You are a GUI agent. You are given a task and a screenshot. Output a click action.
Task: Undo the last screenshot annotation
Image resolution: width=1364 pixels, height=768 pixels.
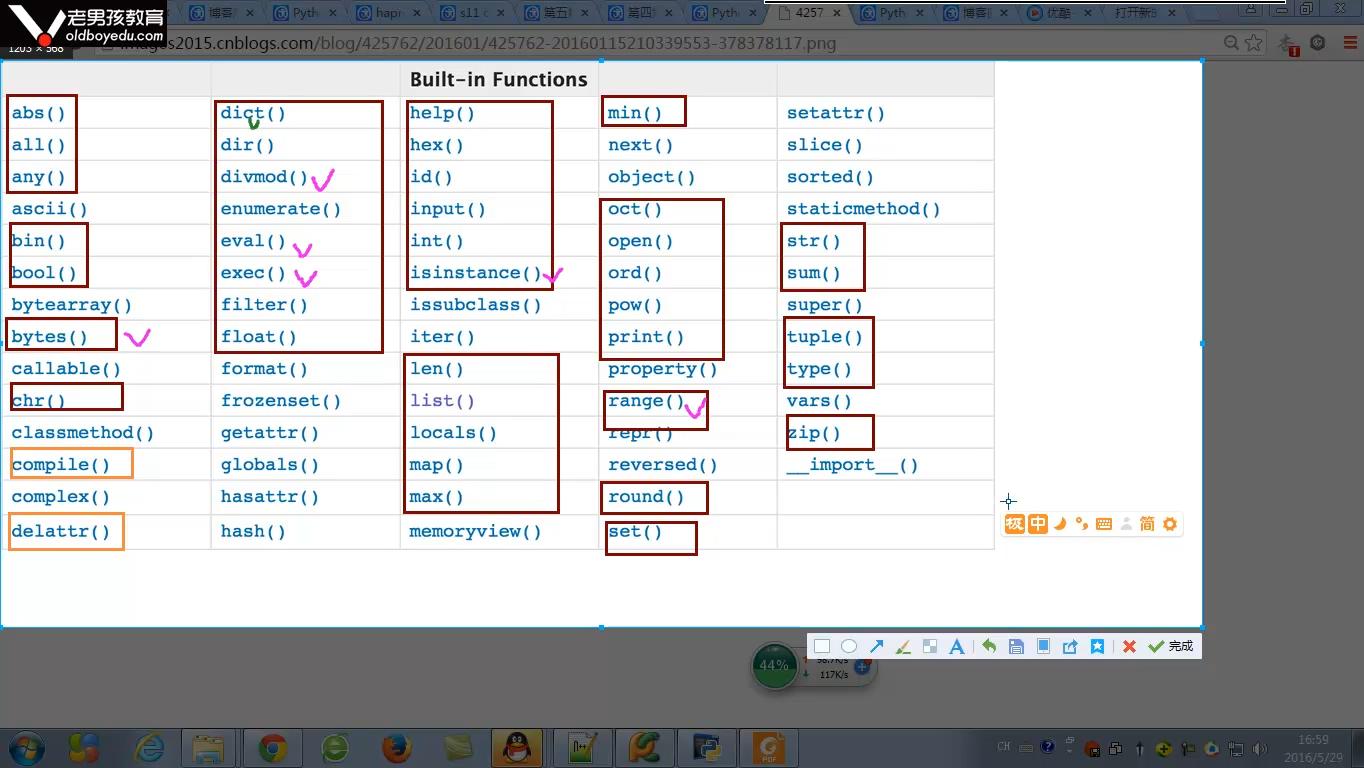coord(989,646)
